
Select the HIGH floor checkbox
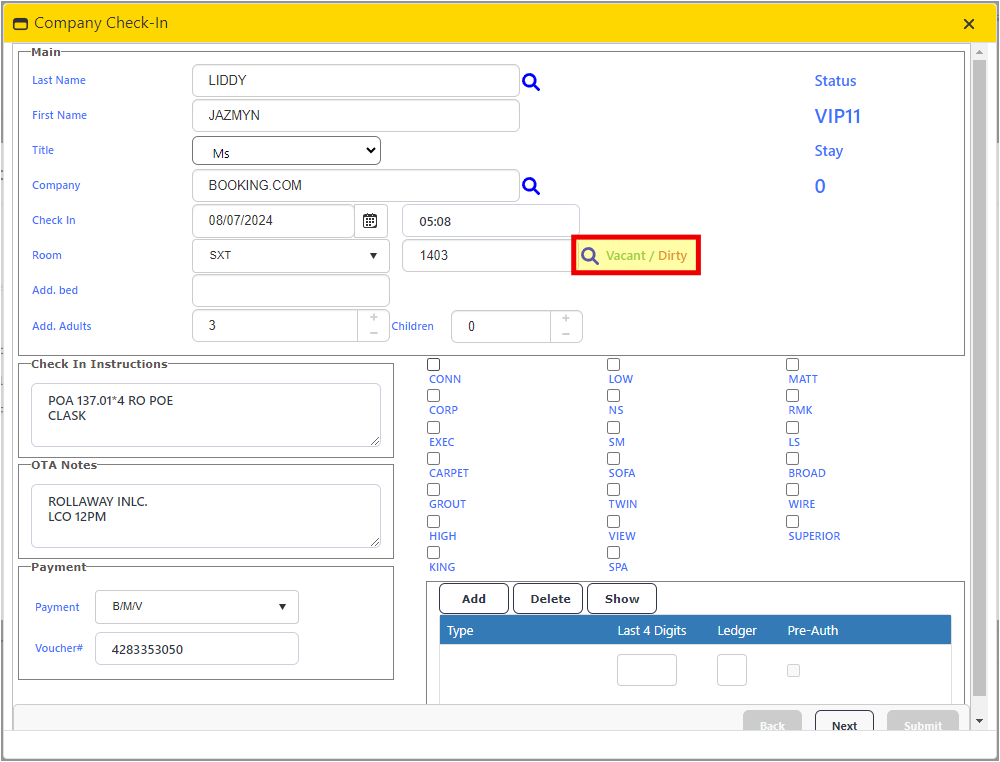click(434, 521)
